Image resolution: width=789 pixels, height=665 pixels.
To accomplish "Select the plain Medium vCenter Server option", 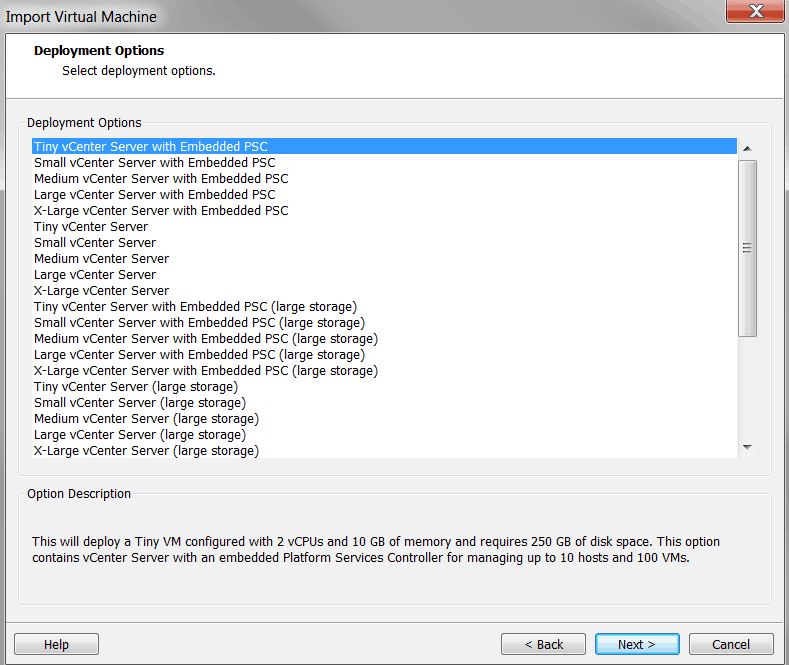I will [101, 259].
